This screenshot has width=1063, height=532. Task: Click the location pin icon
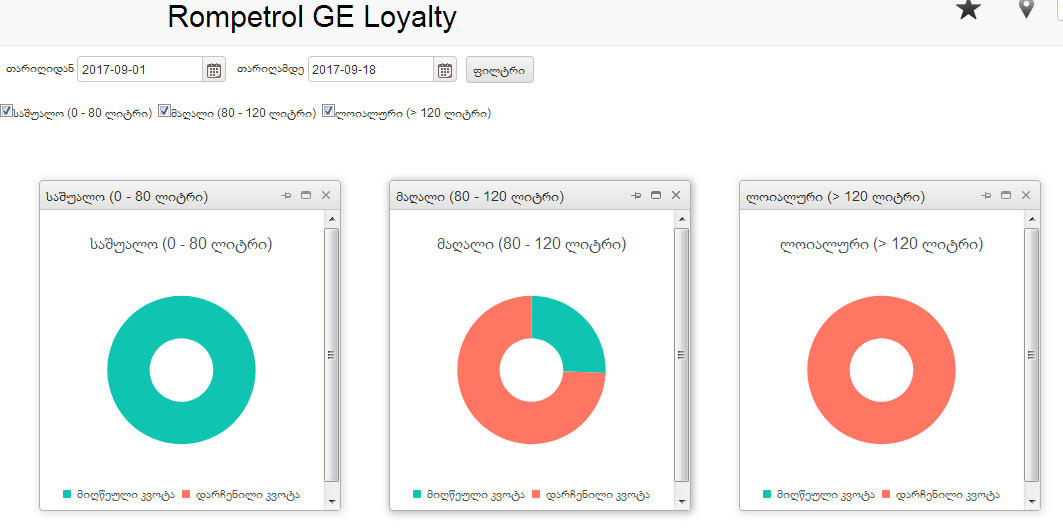click(x=1026, y=9)
